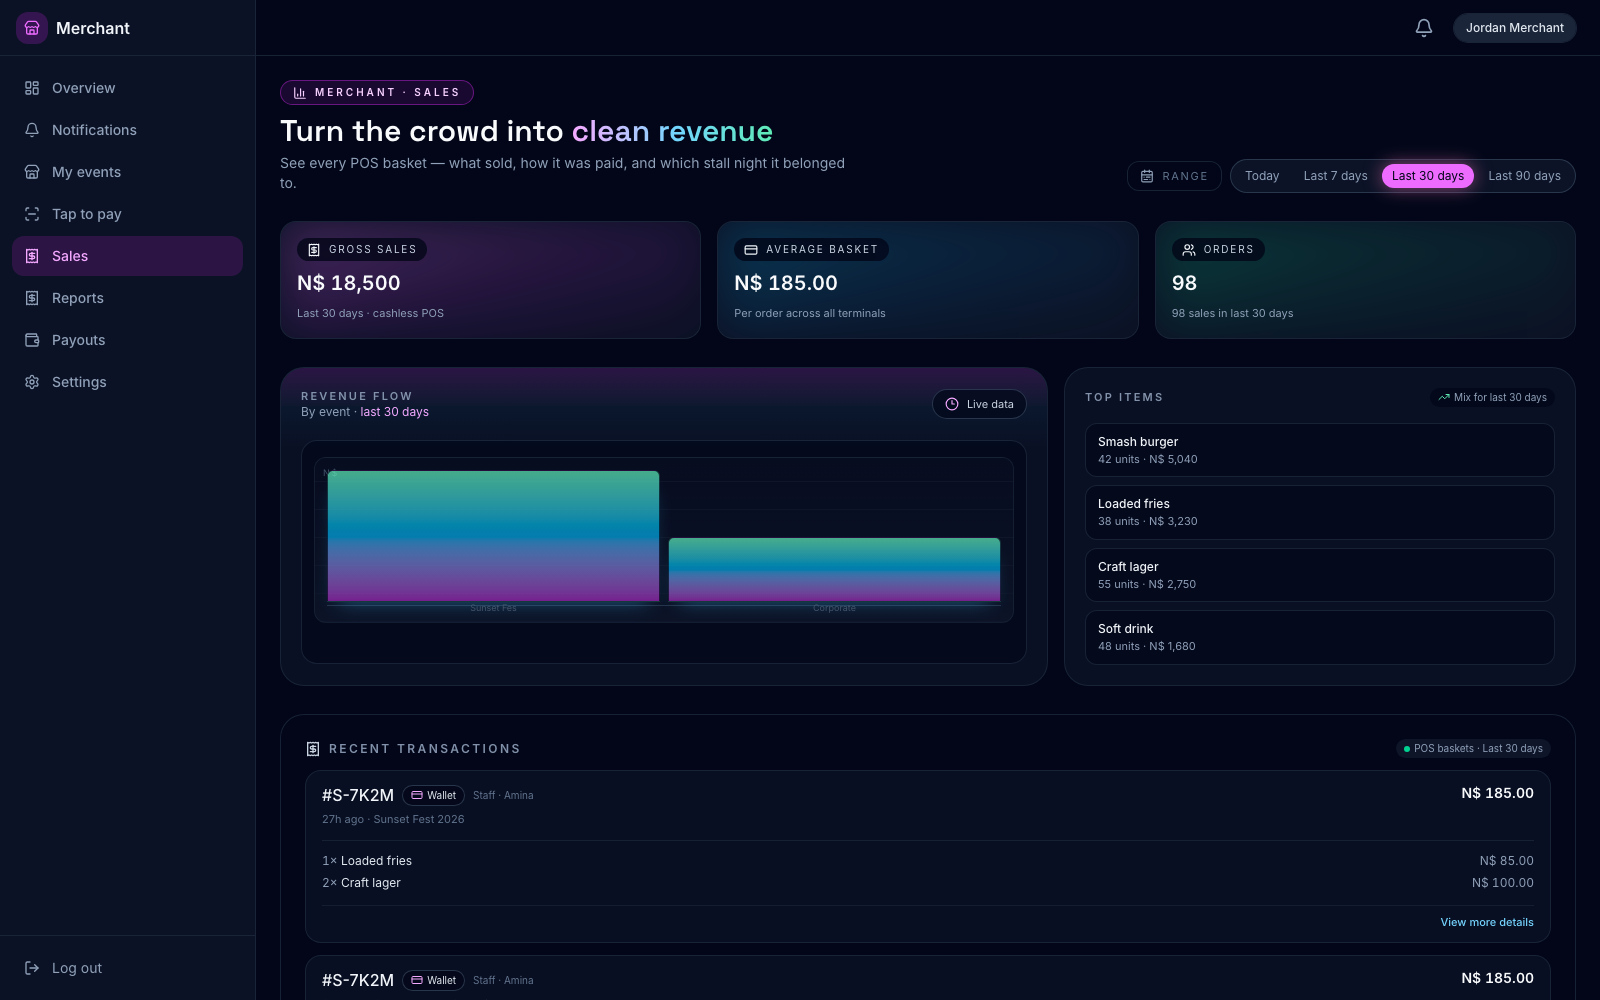Select the Craft lager top item
Screen dimensions: 1600x1000
pyautogui.click(x=1319, y=575)
